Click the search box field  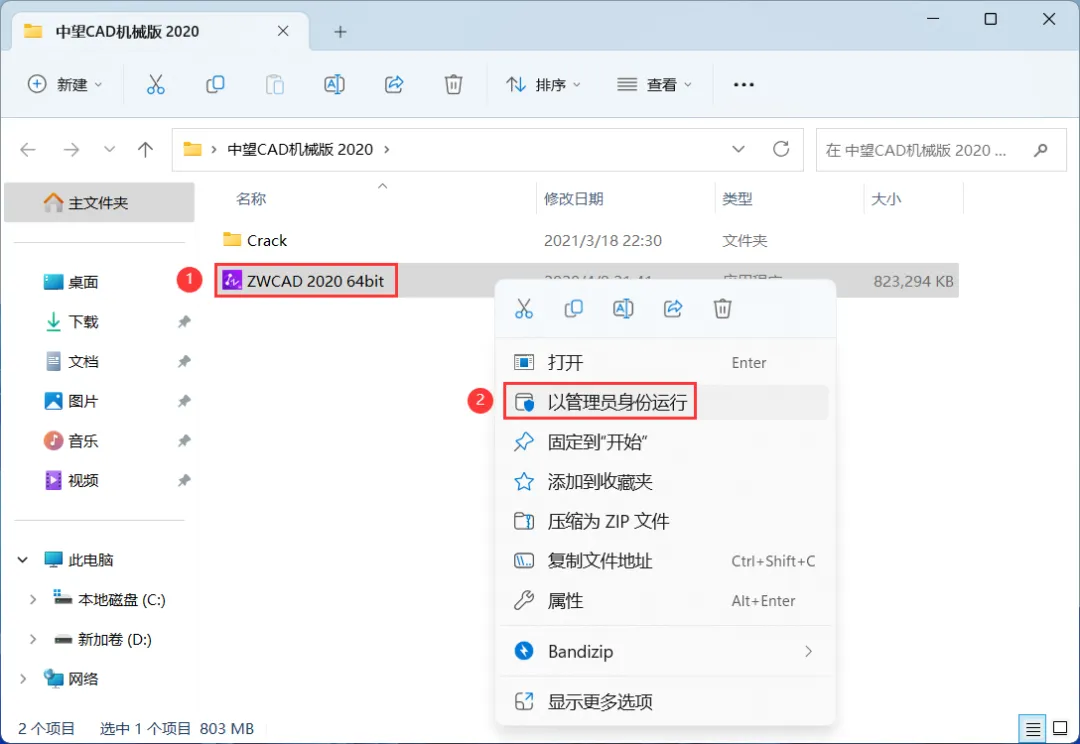pos(941,149)
